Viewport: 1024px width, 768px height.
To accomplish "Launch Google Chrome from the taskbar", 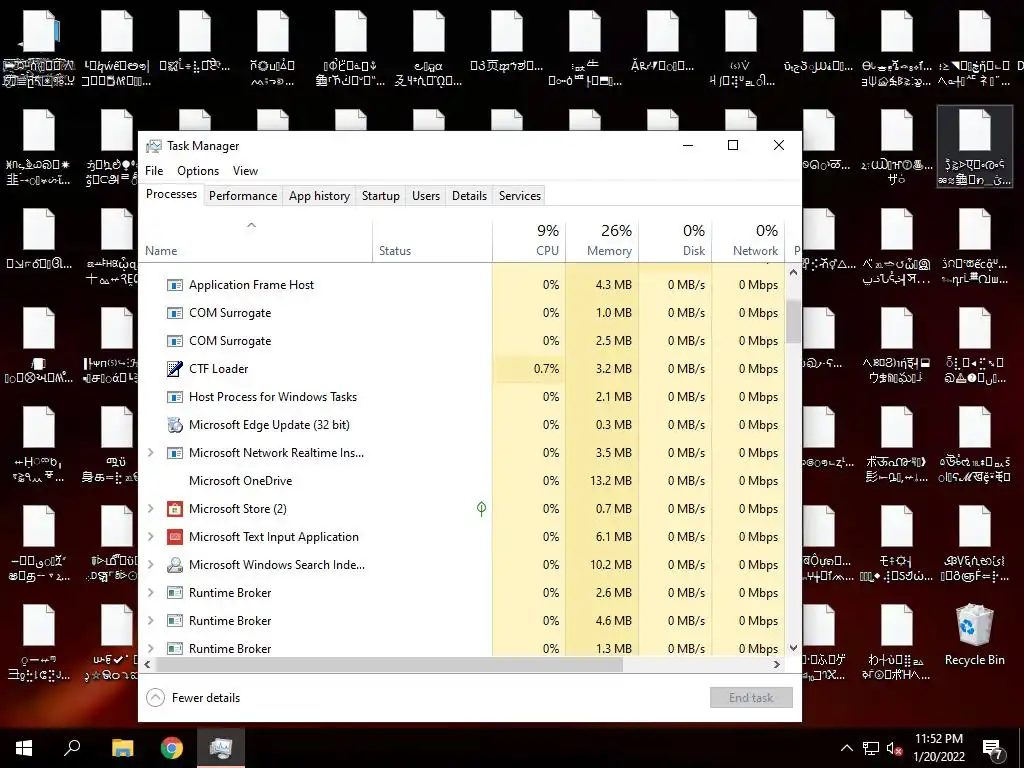I will 172,748.
